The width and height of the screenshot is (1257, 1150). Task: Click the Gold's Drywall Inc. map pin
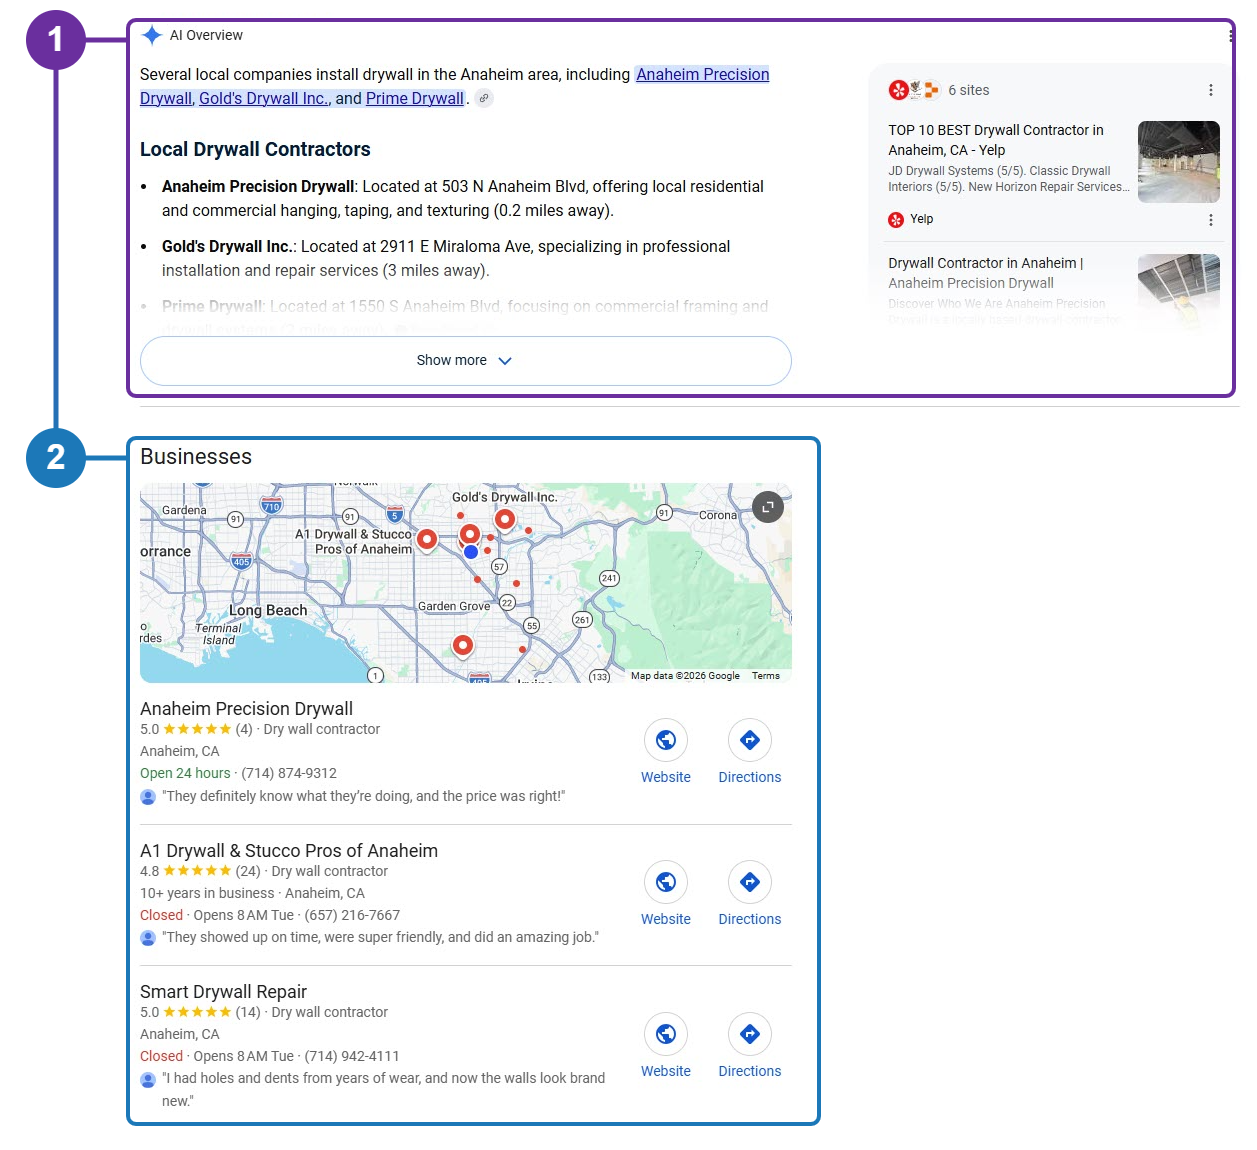505,519
